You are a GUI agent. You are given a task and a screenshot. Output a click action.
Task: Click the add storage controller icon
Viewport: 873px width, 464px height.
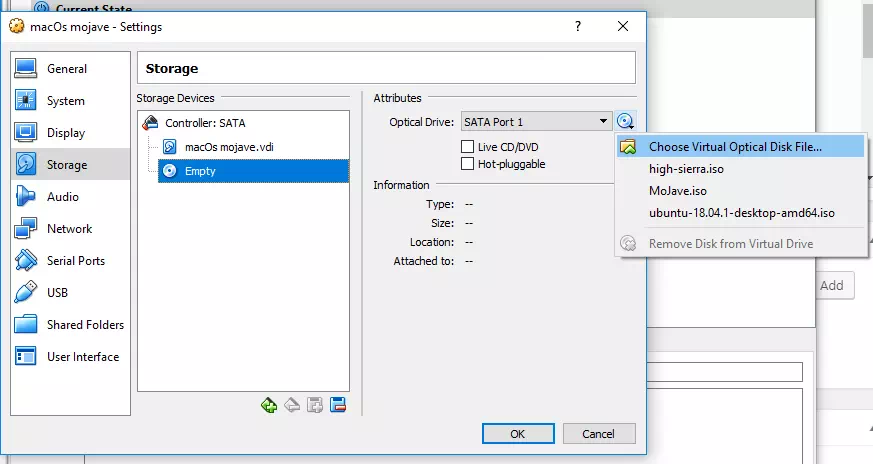(315, 405)
